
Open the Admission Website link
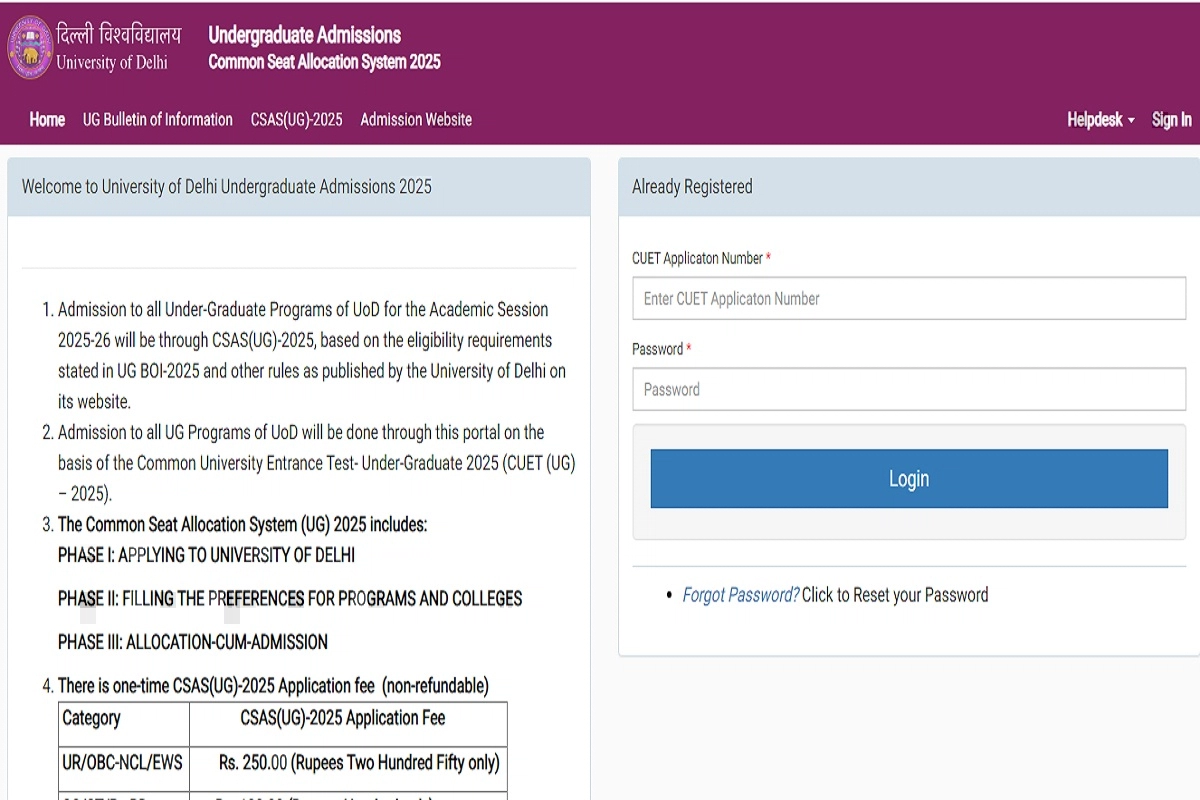point(416,120)
